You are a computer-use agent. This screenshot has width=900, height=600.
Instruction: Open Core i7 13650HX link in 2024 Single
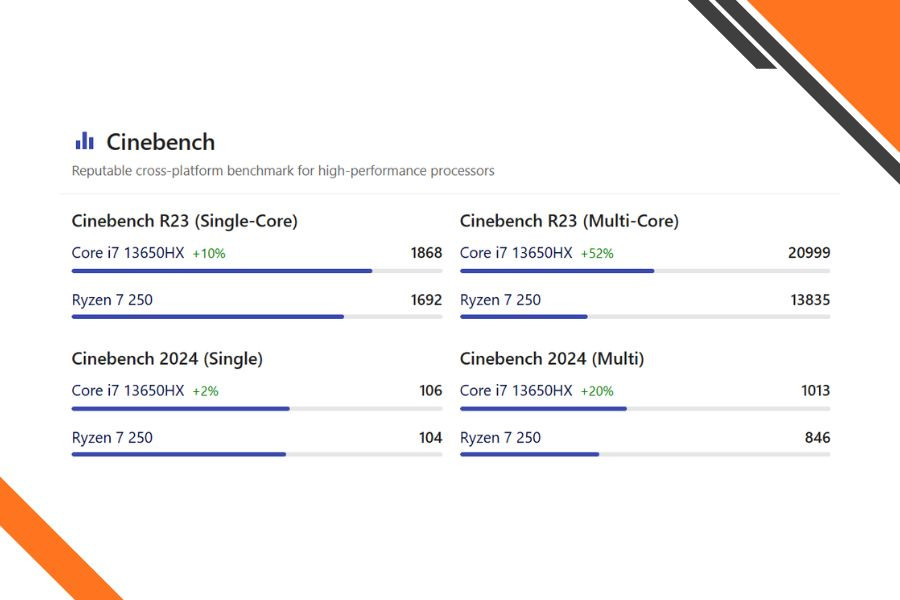(128, 391)
